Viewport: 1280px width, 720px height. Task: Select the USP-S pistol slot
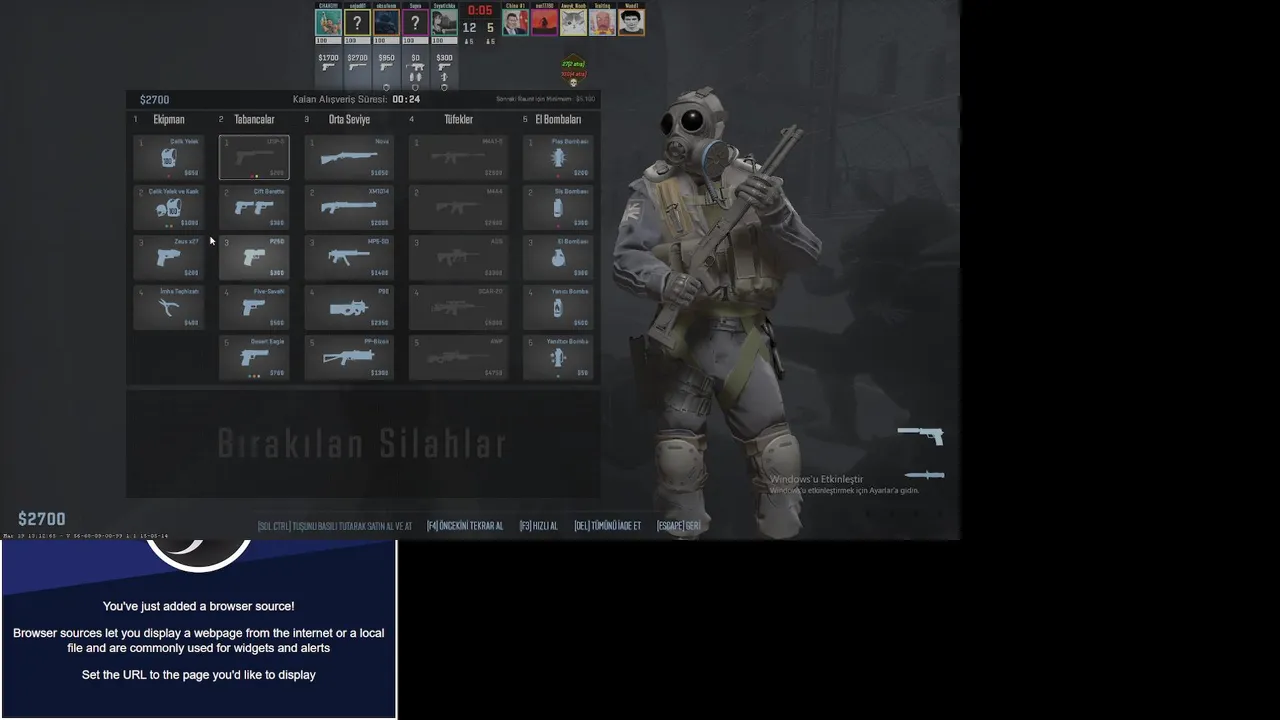(254, 158)
